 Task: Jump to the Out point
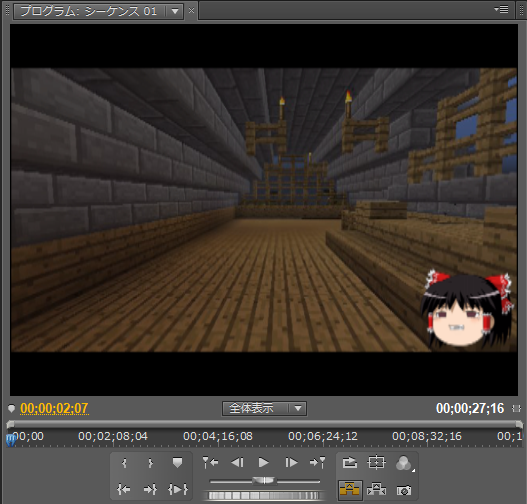tap(150, 490)
